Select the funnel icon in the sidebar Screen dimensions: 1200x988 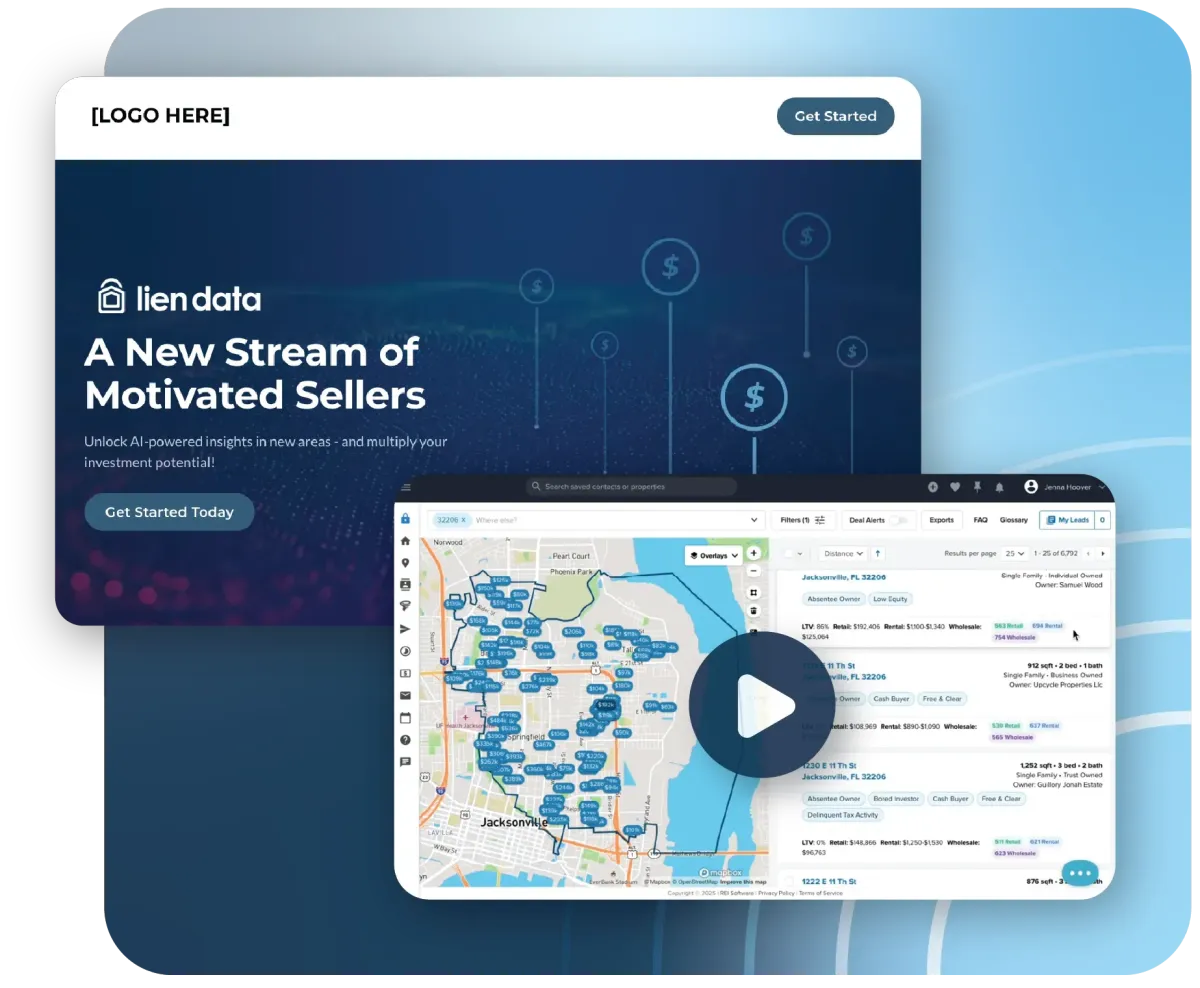click(405, 606)
